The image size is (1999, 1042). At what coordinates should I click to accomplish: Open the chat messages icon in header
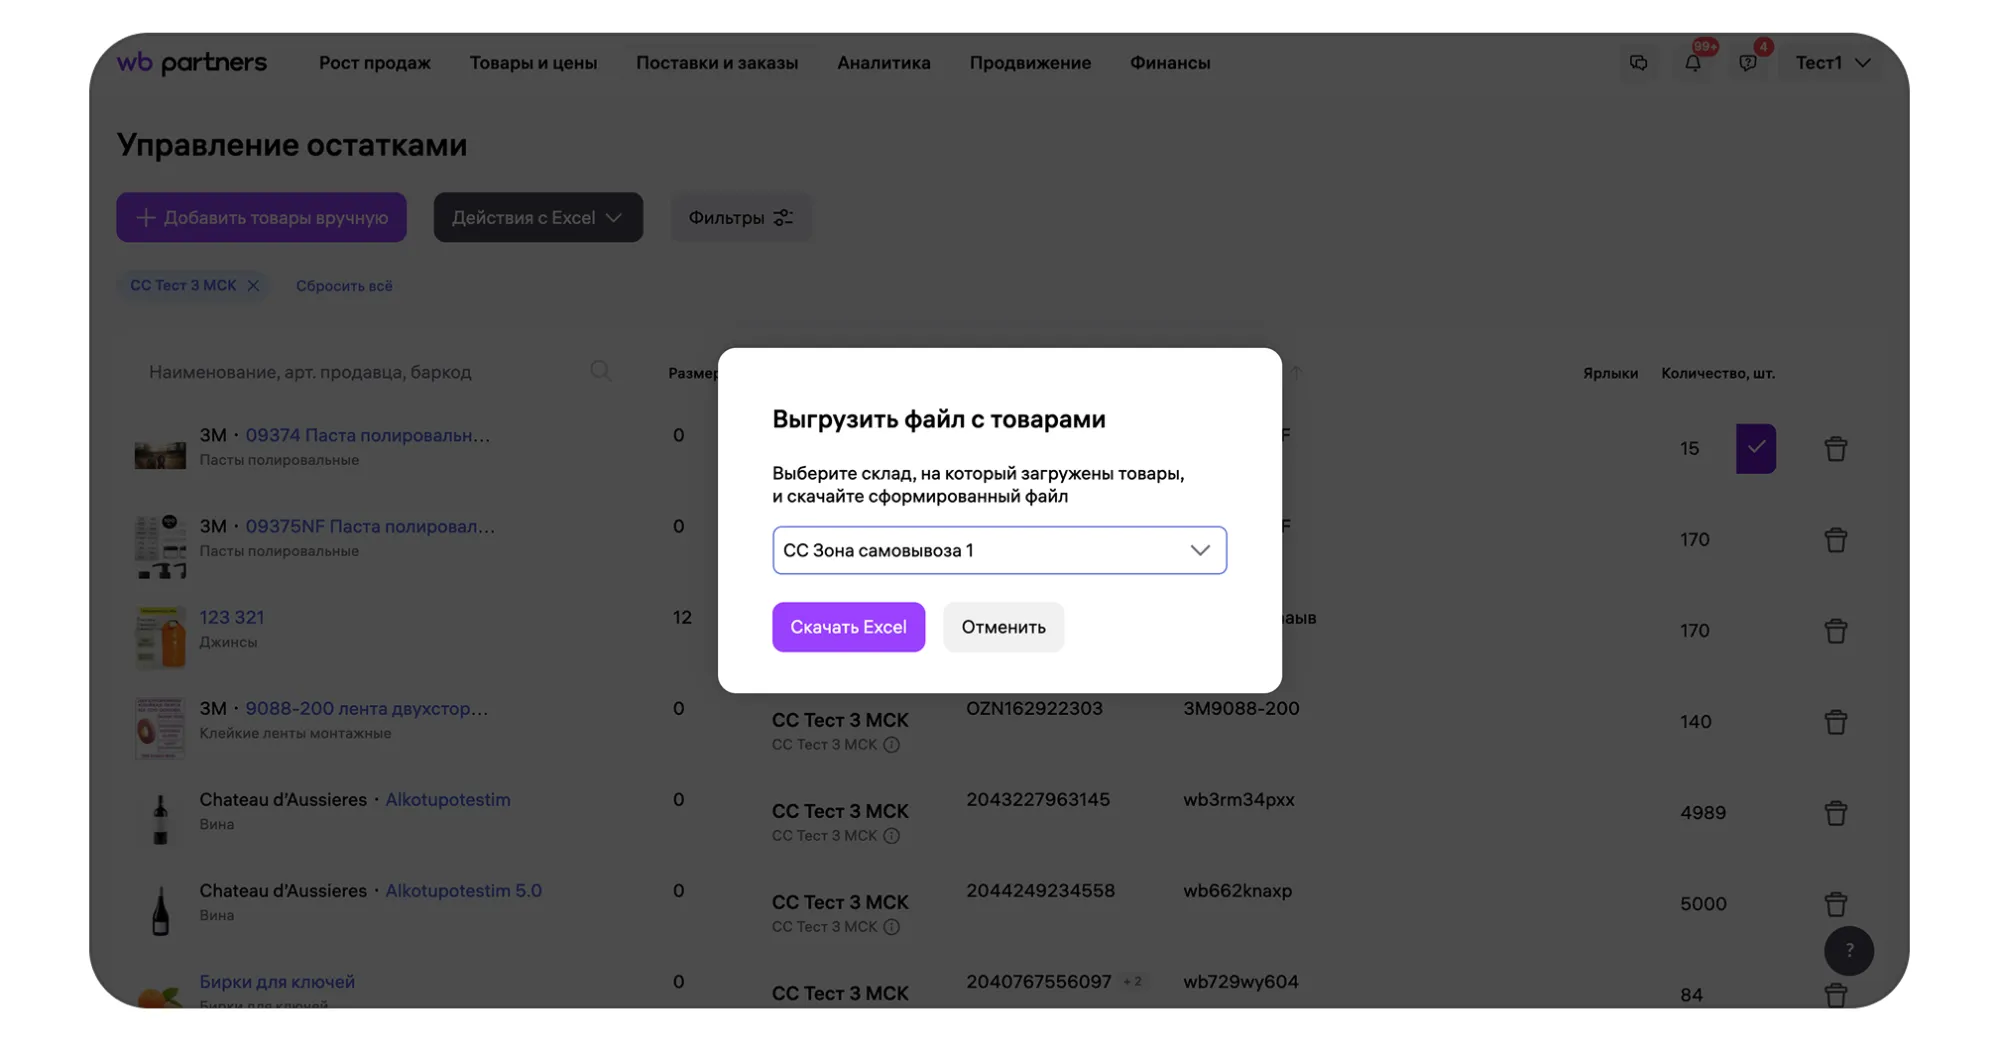point(1638,63)
